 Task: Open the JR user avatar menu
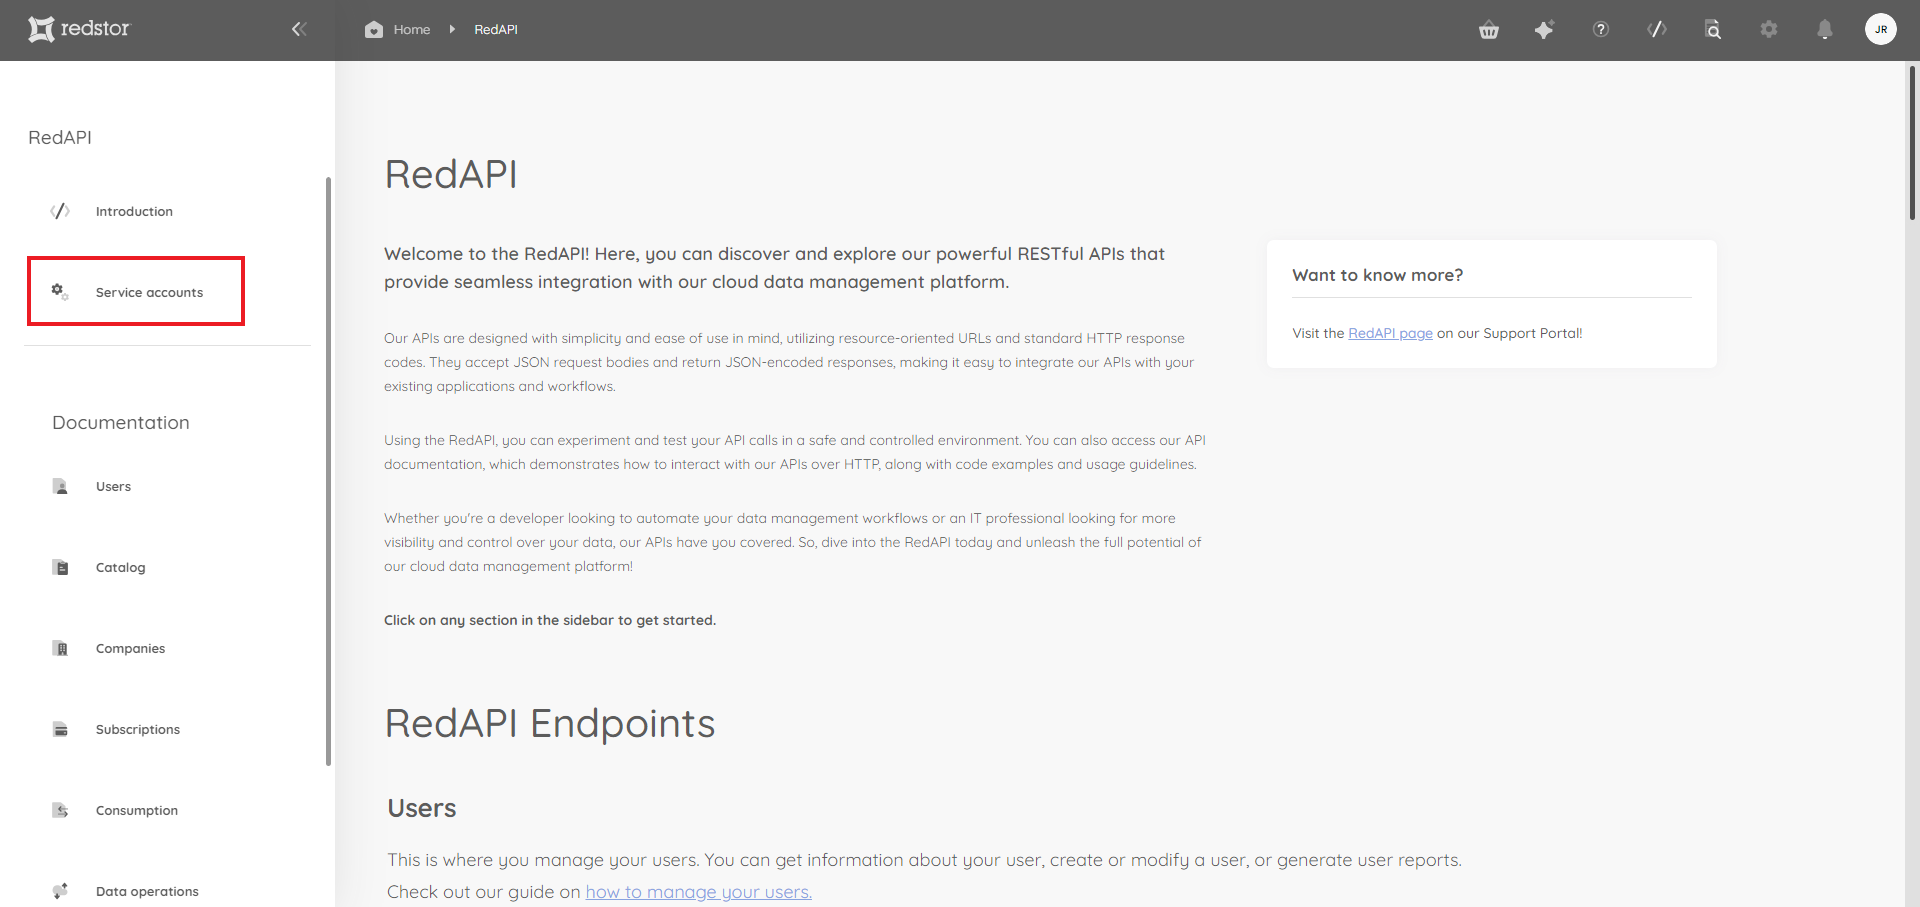click(x=1881, y=29)
